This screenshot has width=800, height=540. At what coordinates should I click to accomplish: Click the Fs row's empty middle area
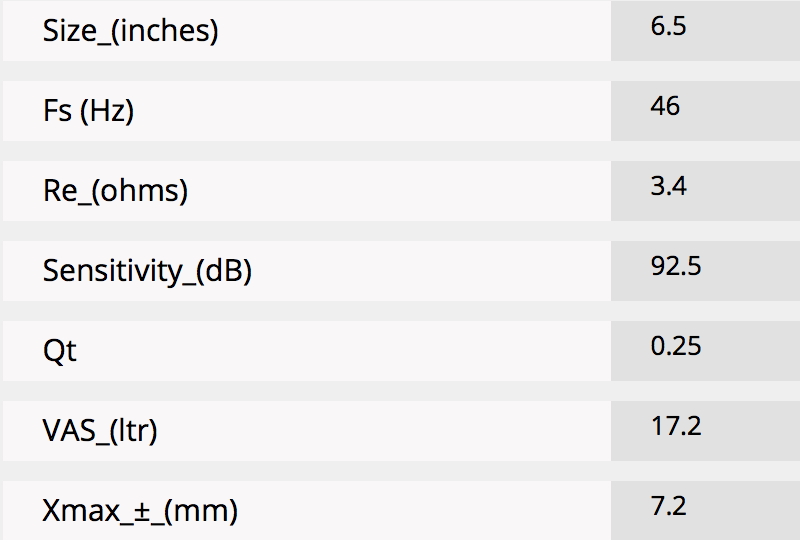(372, 111)
